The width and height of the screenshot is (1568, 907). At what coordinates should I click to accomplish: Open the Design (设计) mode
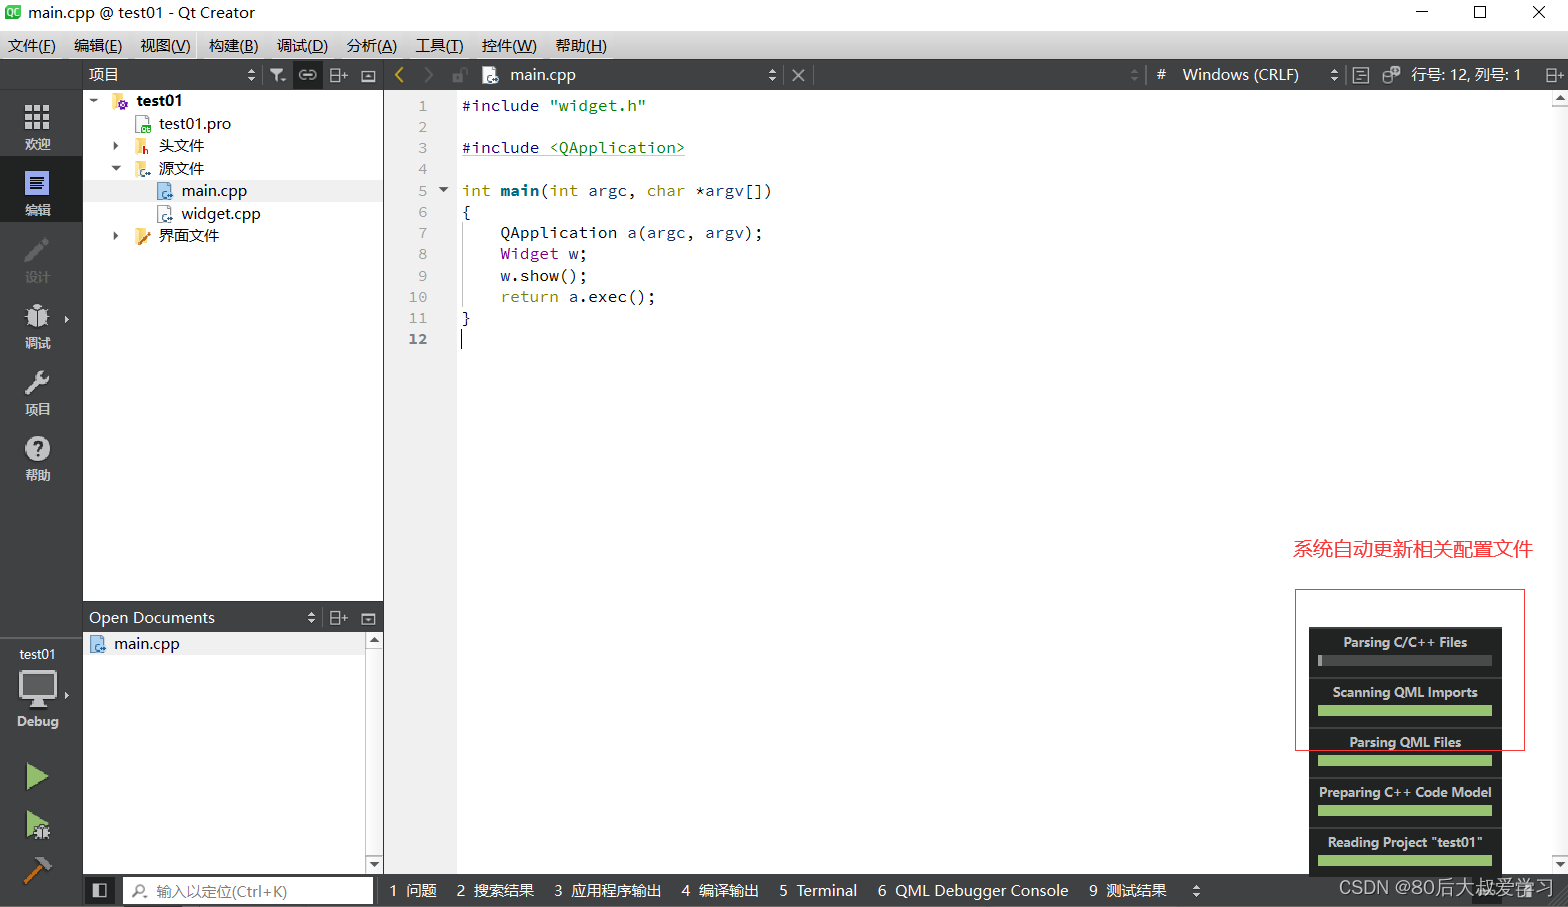(x=37, y=259)
